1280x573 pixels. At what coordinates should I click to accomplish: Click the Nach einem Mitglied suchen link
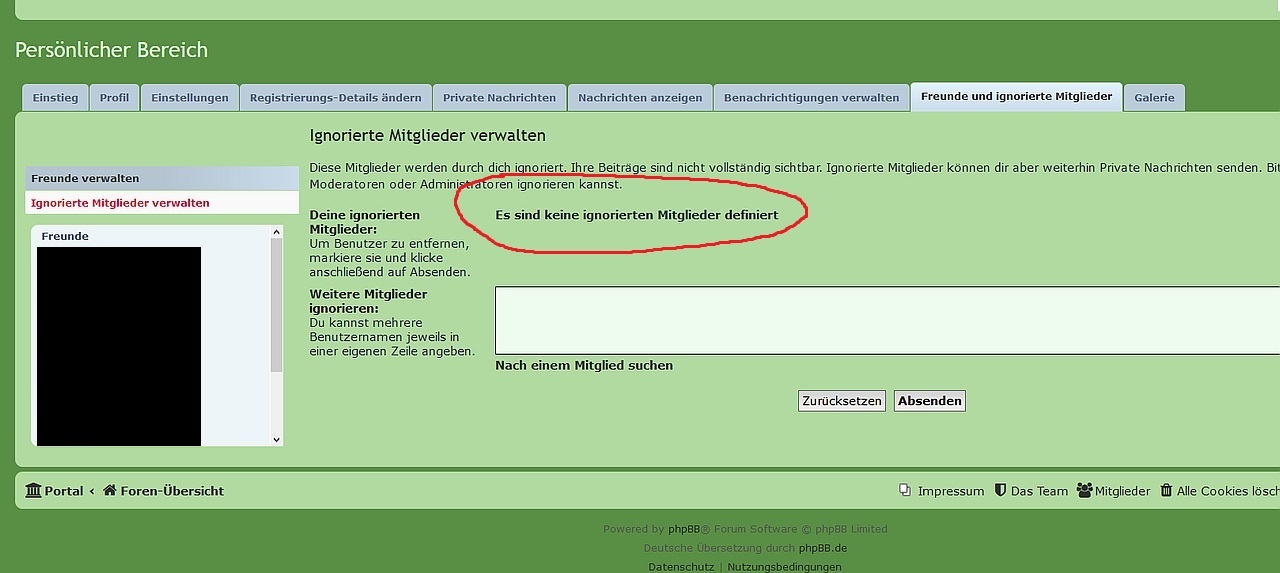point(584,366)
